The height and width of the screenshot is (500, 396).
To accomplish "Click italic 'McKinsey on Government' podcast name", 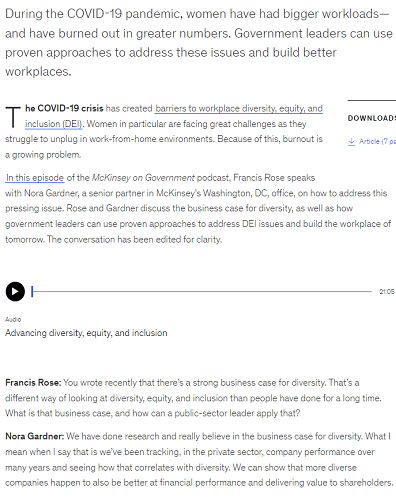I will tap(143, 178).
